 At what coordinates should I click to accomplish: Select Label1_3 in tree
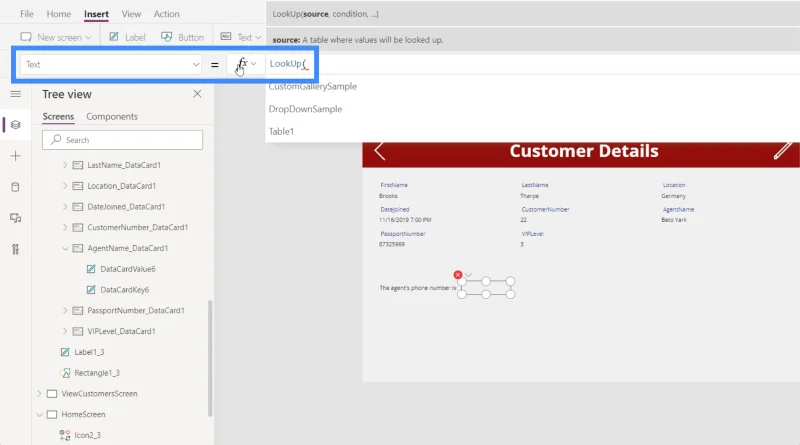(89, 352)
